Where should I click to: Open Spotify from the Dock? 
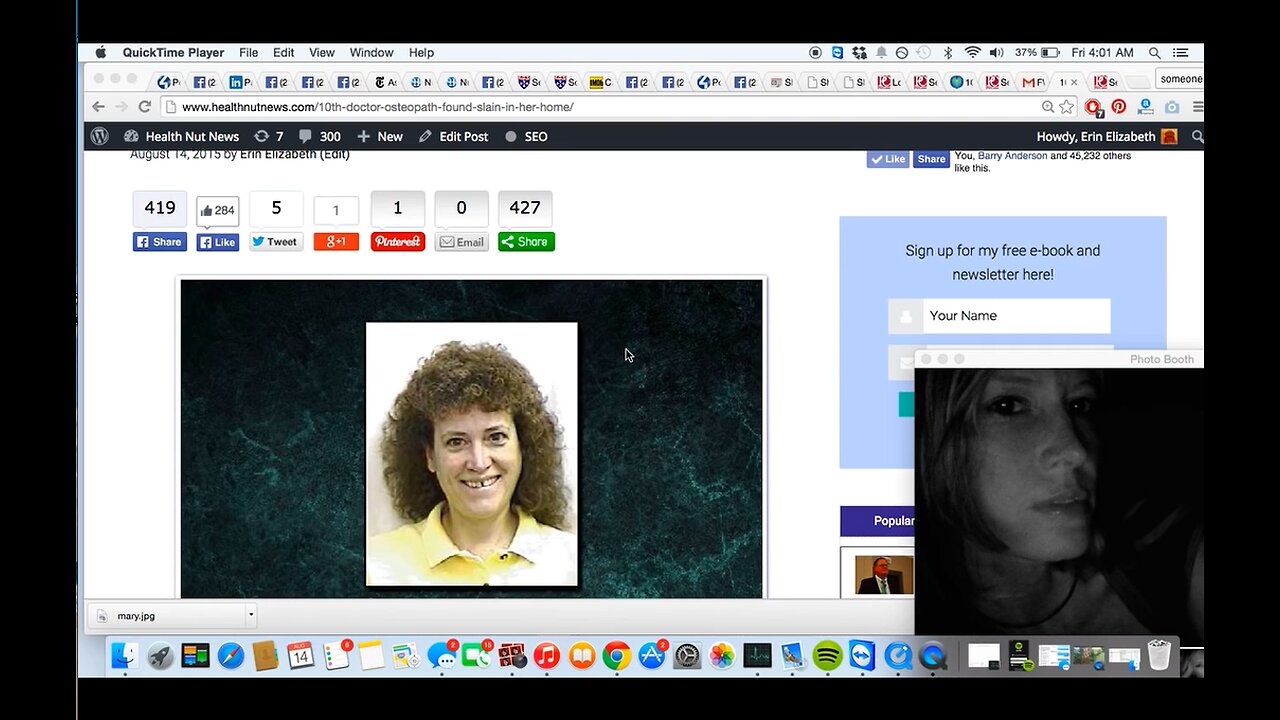pos(827,656)
